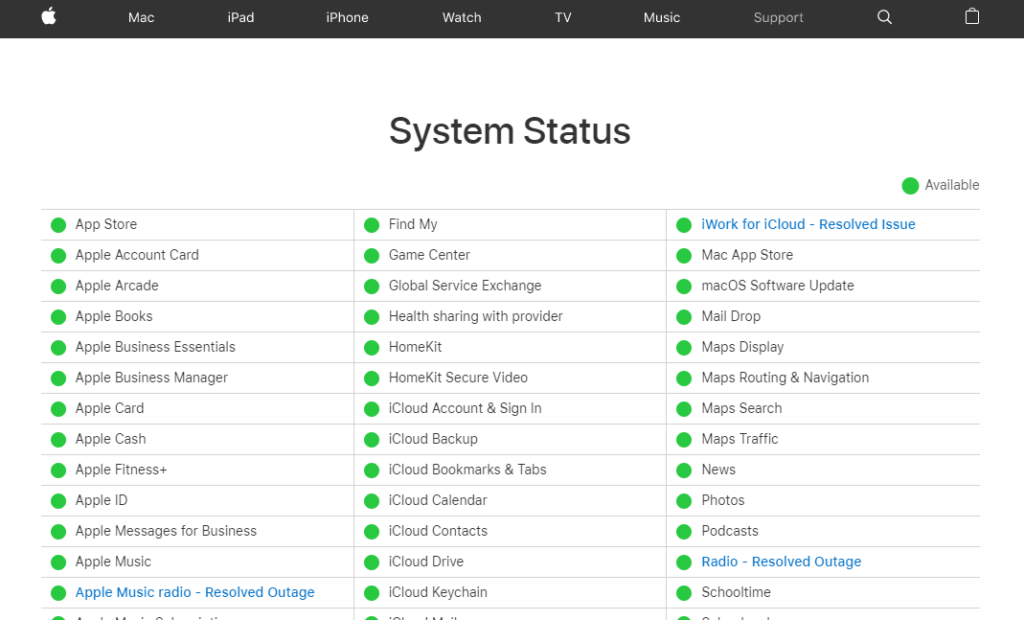This screenshot has height=620, width=1024.
Task: Open the shopping bag icon
Action: click(972, 16)
